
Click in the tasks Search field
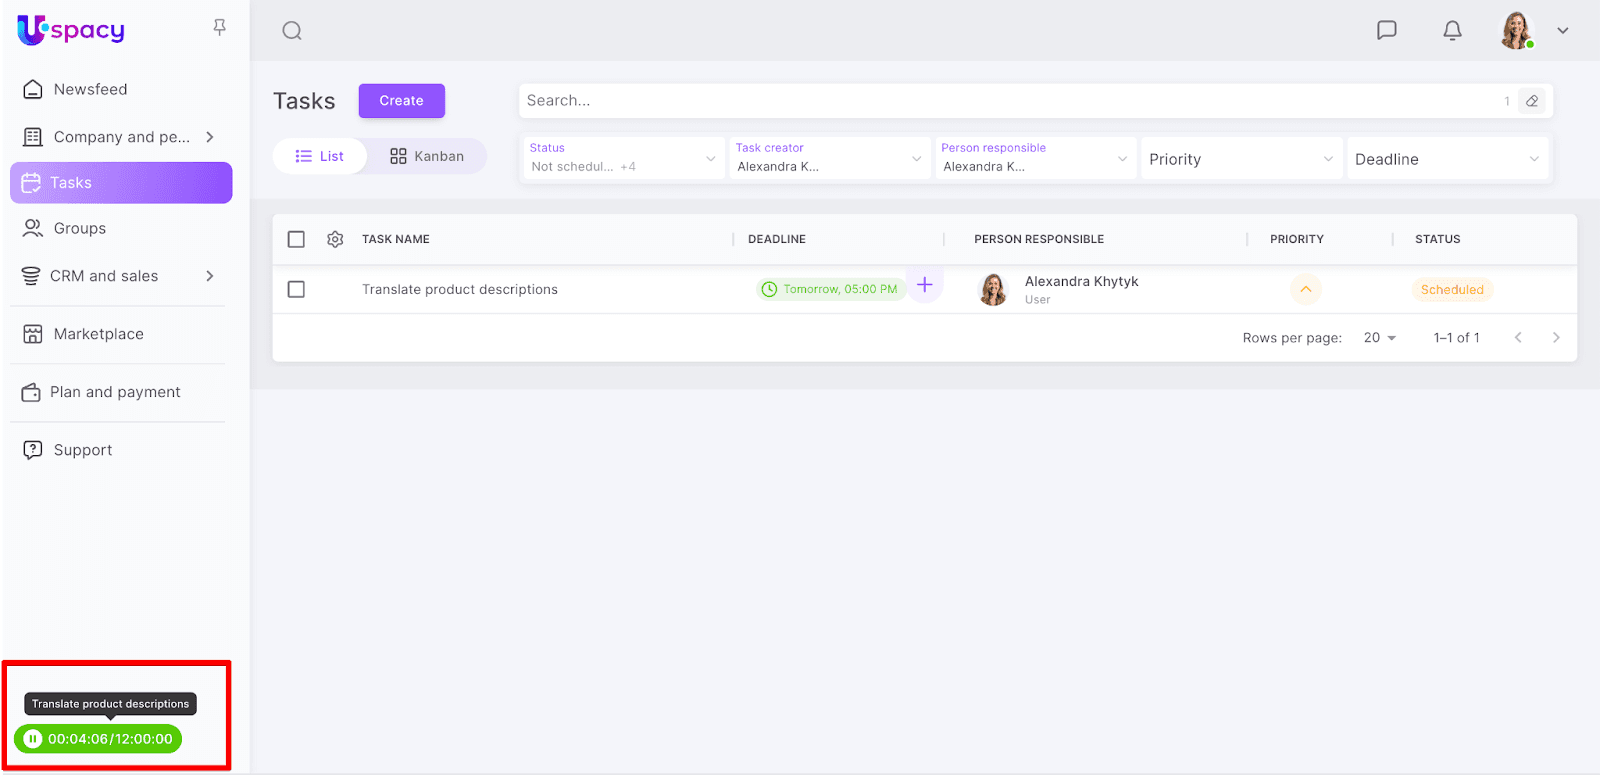pyautogui.click(x=1000, y=101)
